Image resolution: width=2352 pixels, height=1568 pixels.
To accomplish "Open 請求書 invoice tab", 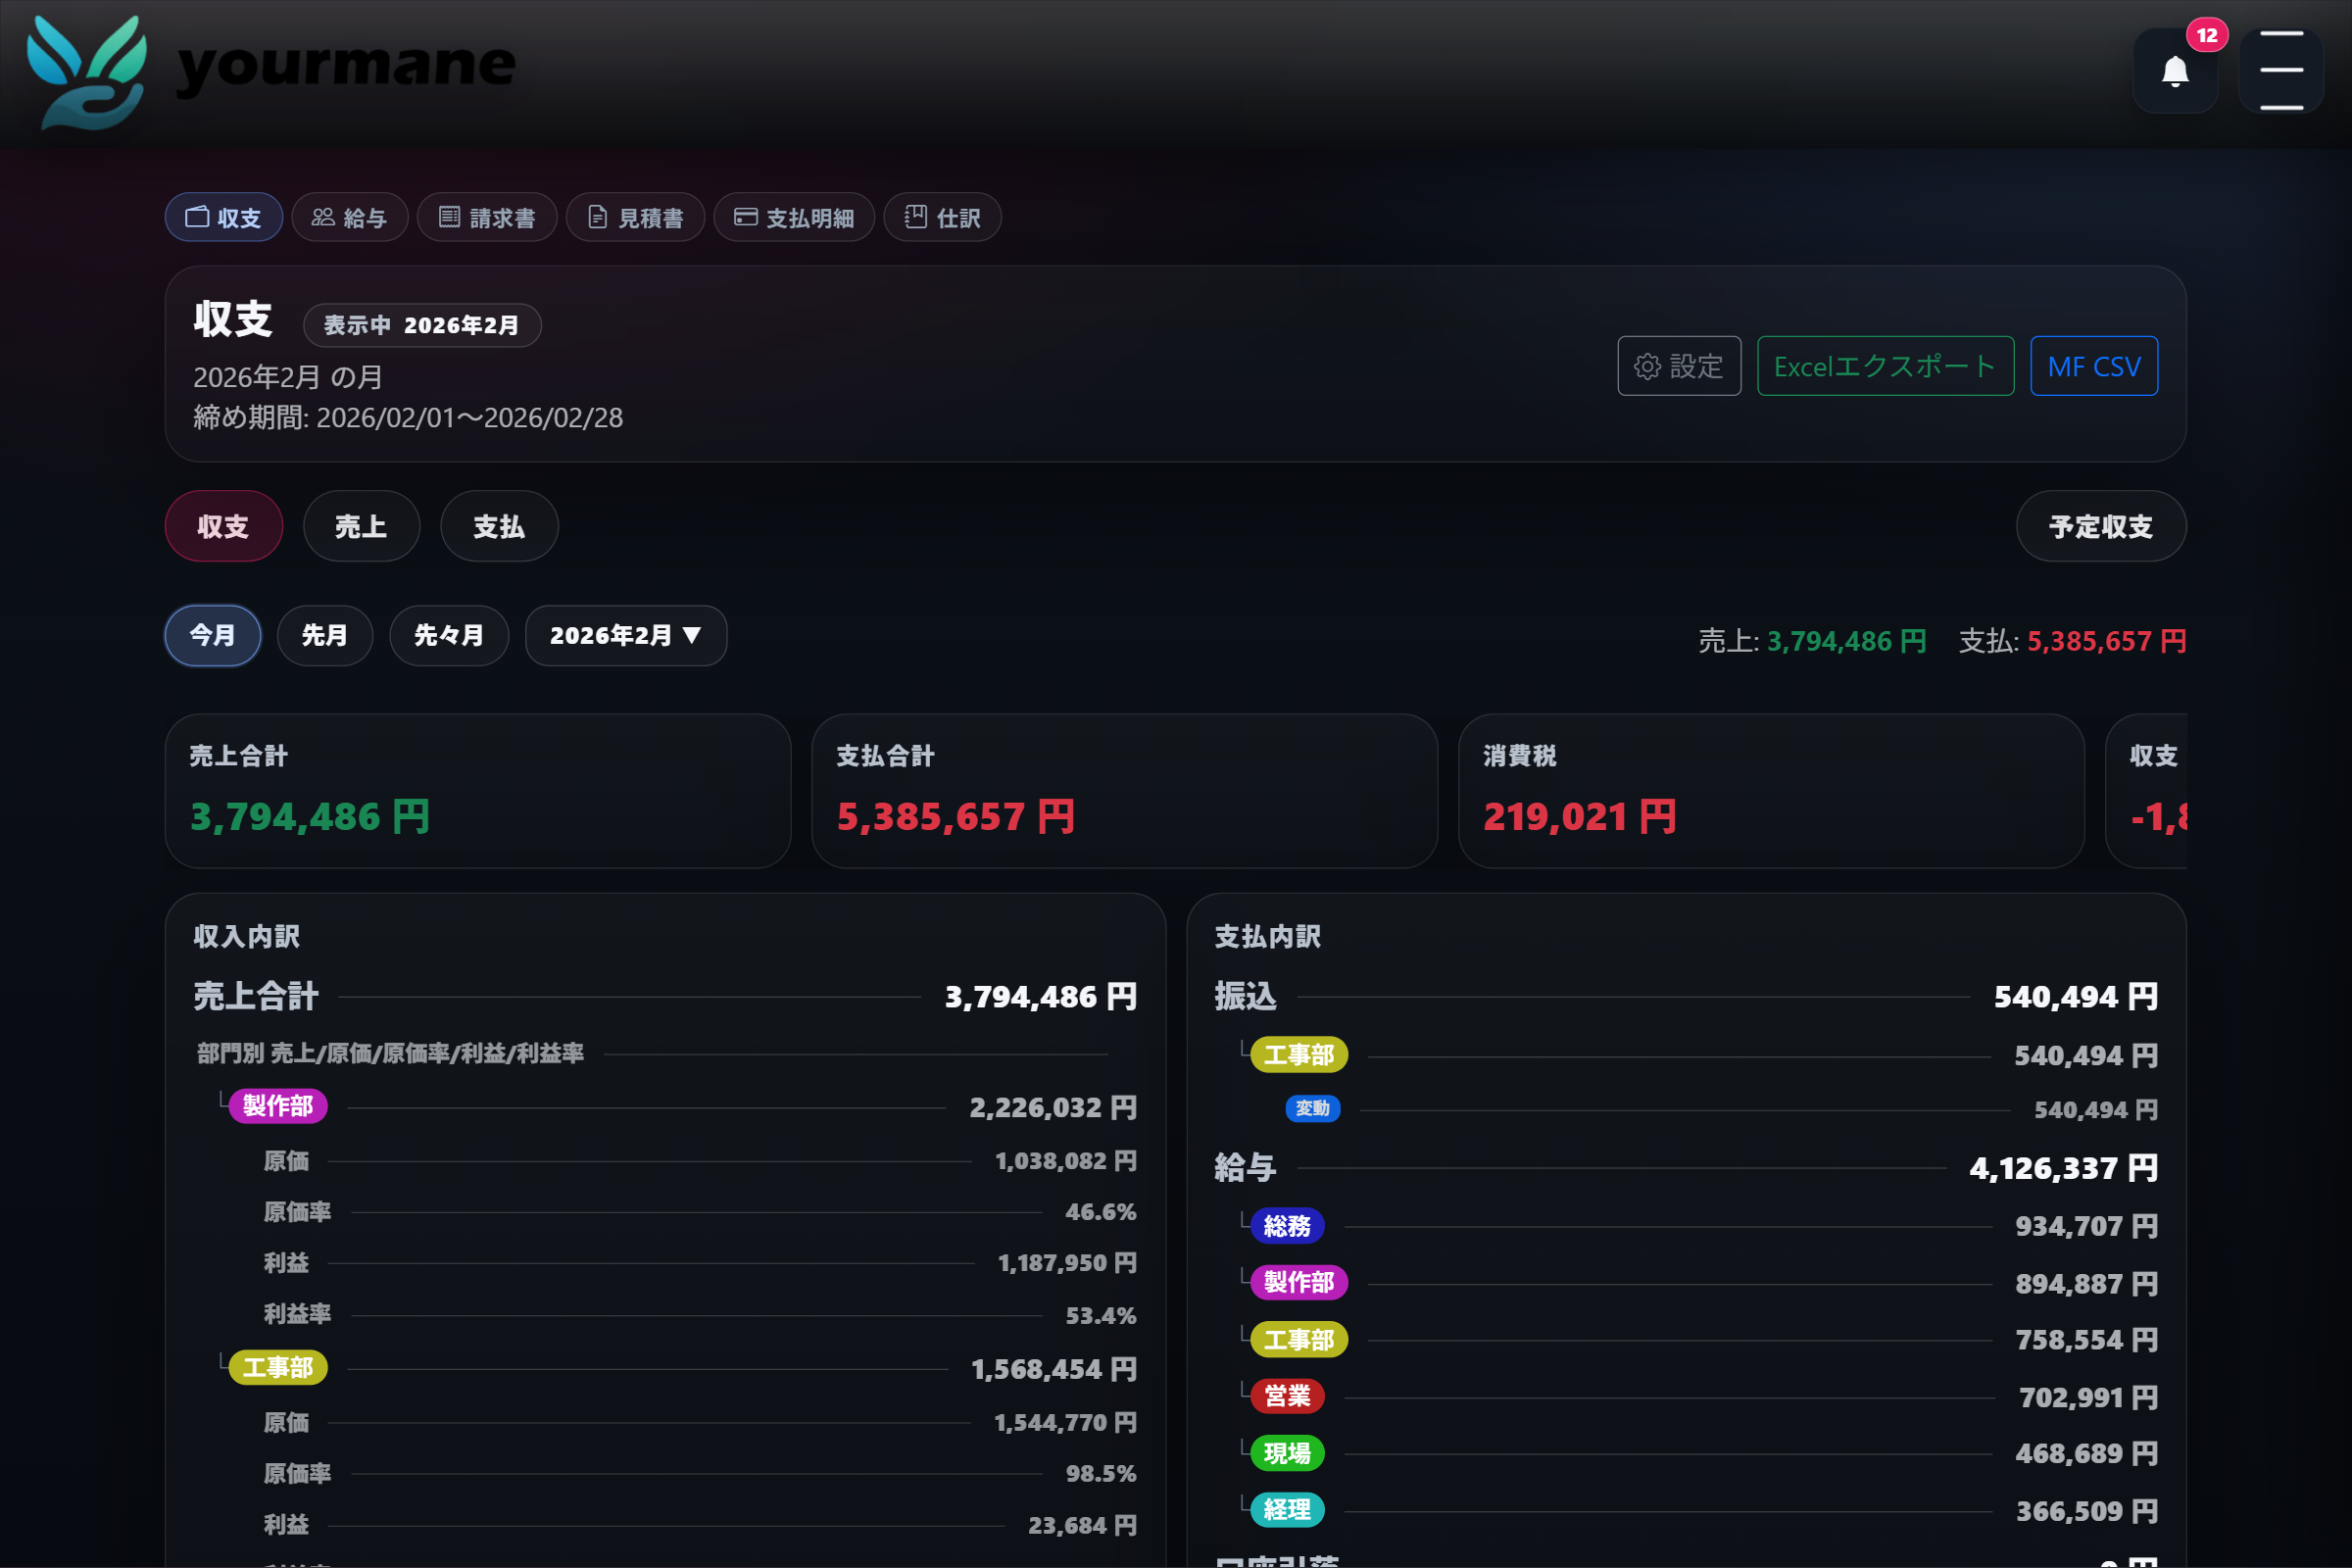I will coord(487,217).
